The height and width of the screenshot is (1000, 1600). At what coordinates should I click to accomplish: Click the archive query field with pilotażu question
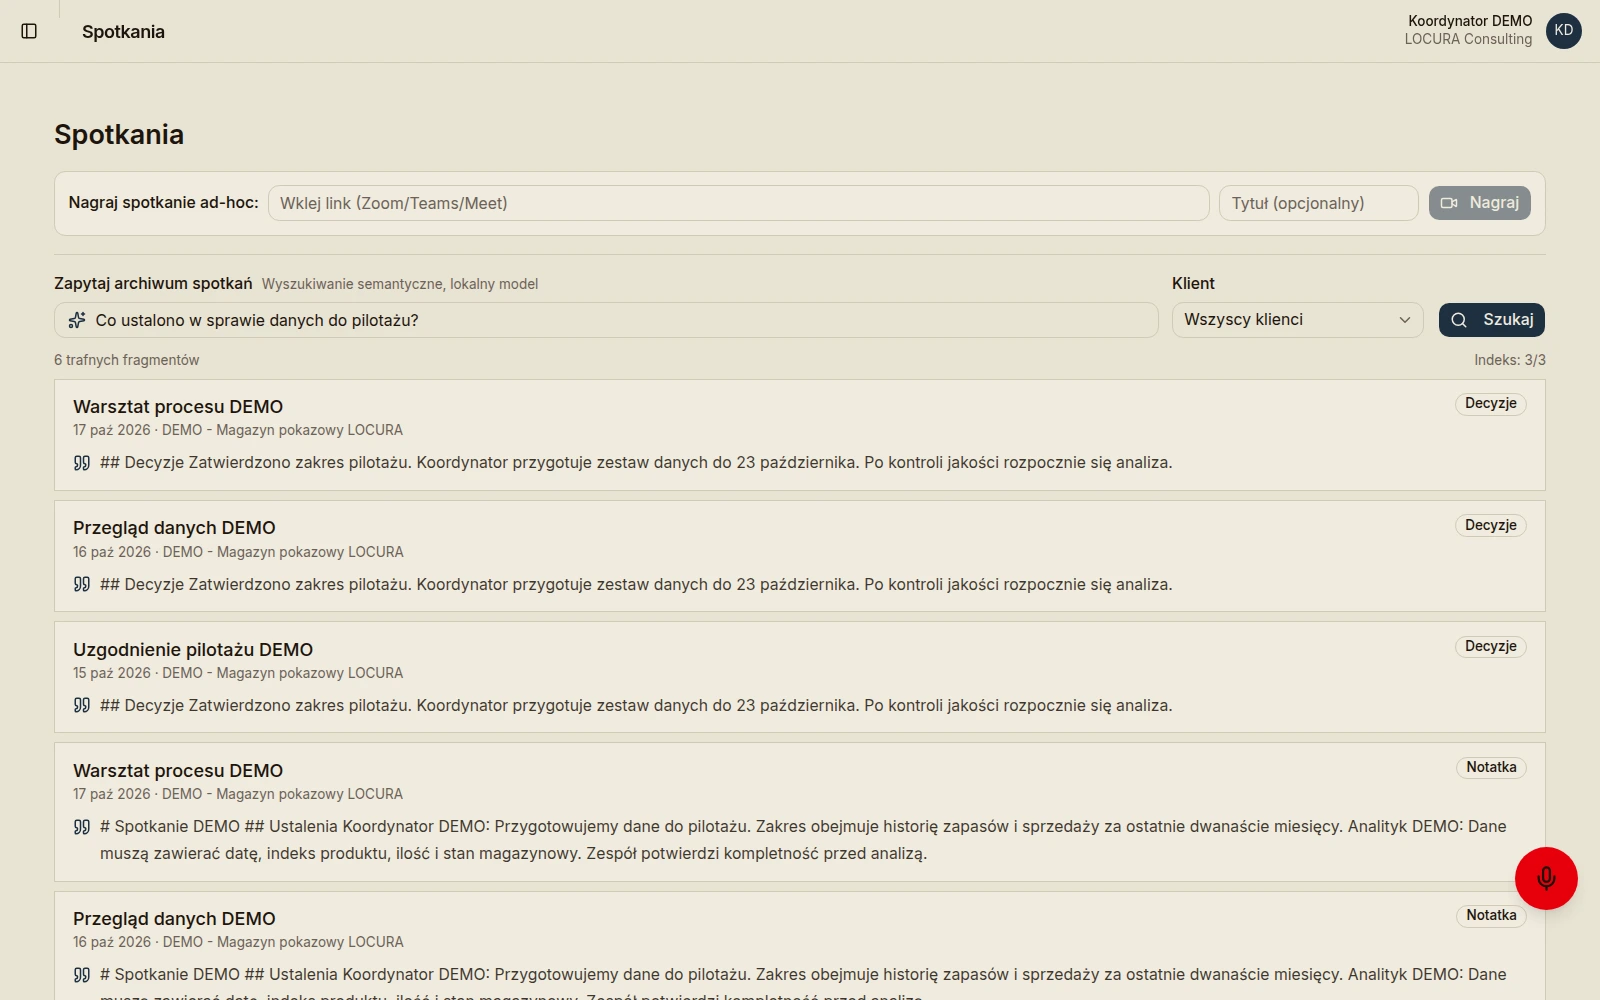[606, 320]
